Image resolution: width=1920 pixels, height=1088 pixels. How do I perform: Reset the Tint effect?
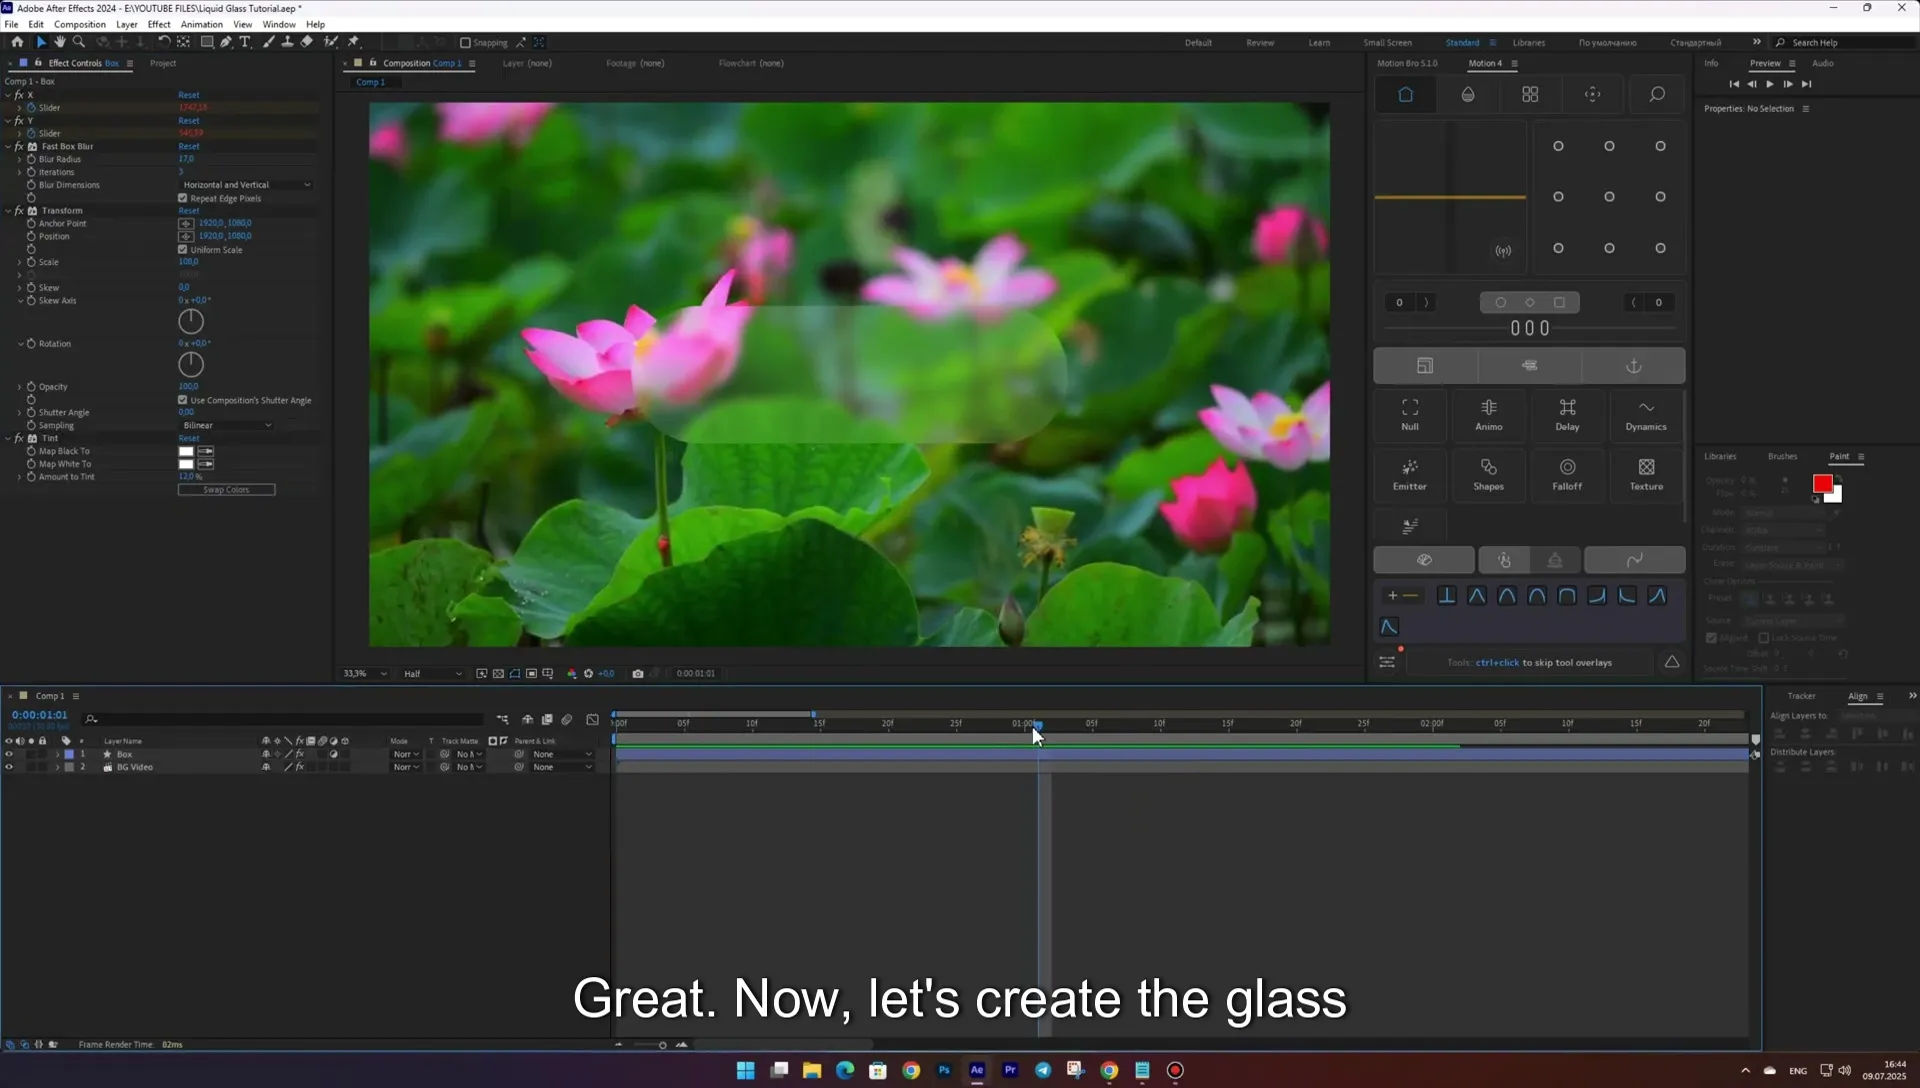click(189, 438)
